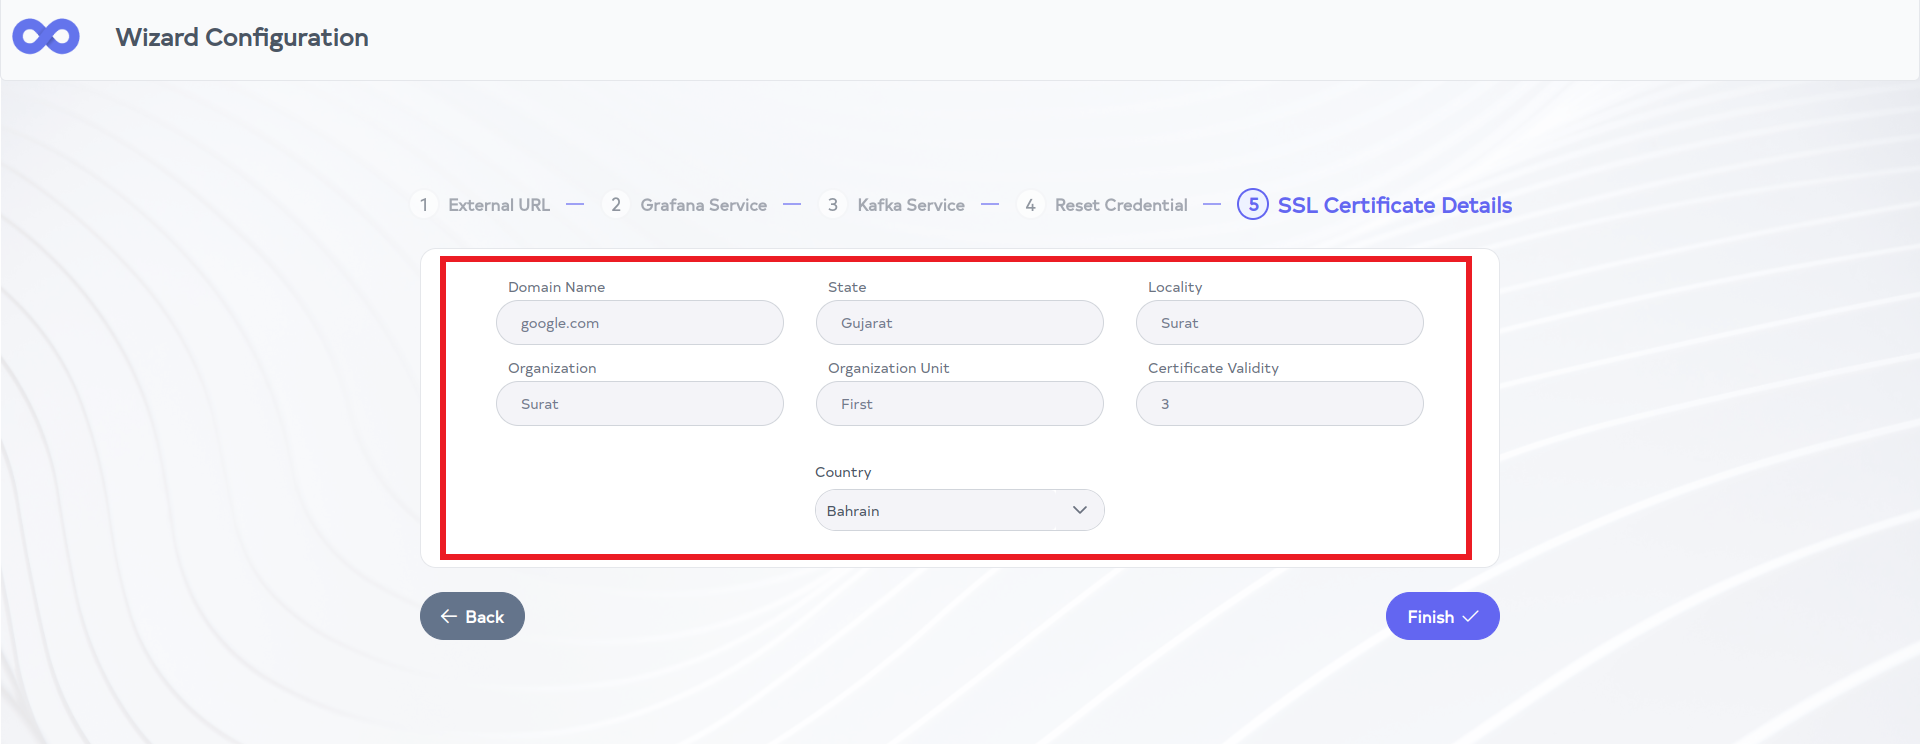Go to External URL step

pos(498,205)
